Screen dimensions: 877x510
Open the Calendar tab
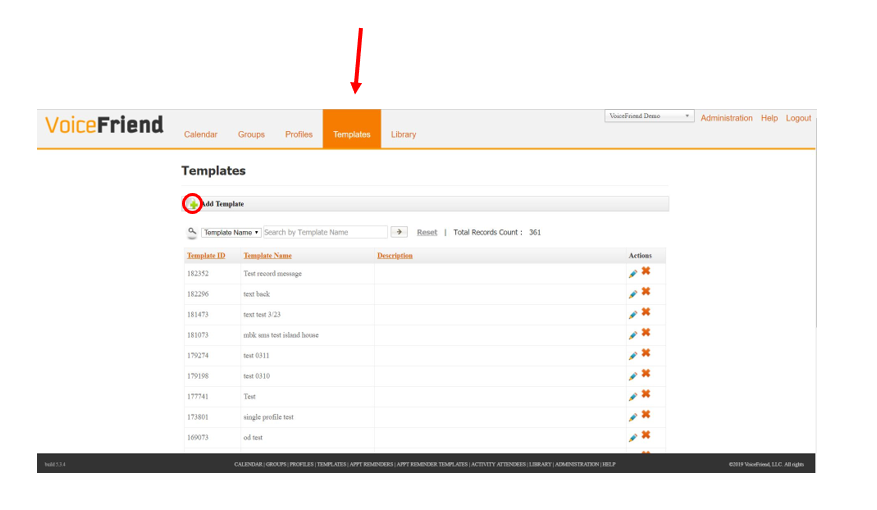tap(201, 134)
